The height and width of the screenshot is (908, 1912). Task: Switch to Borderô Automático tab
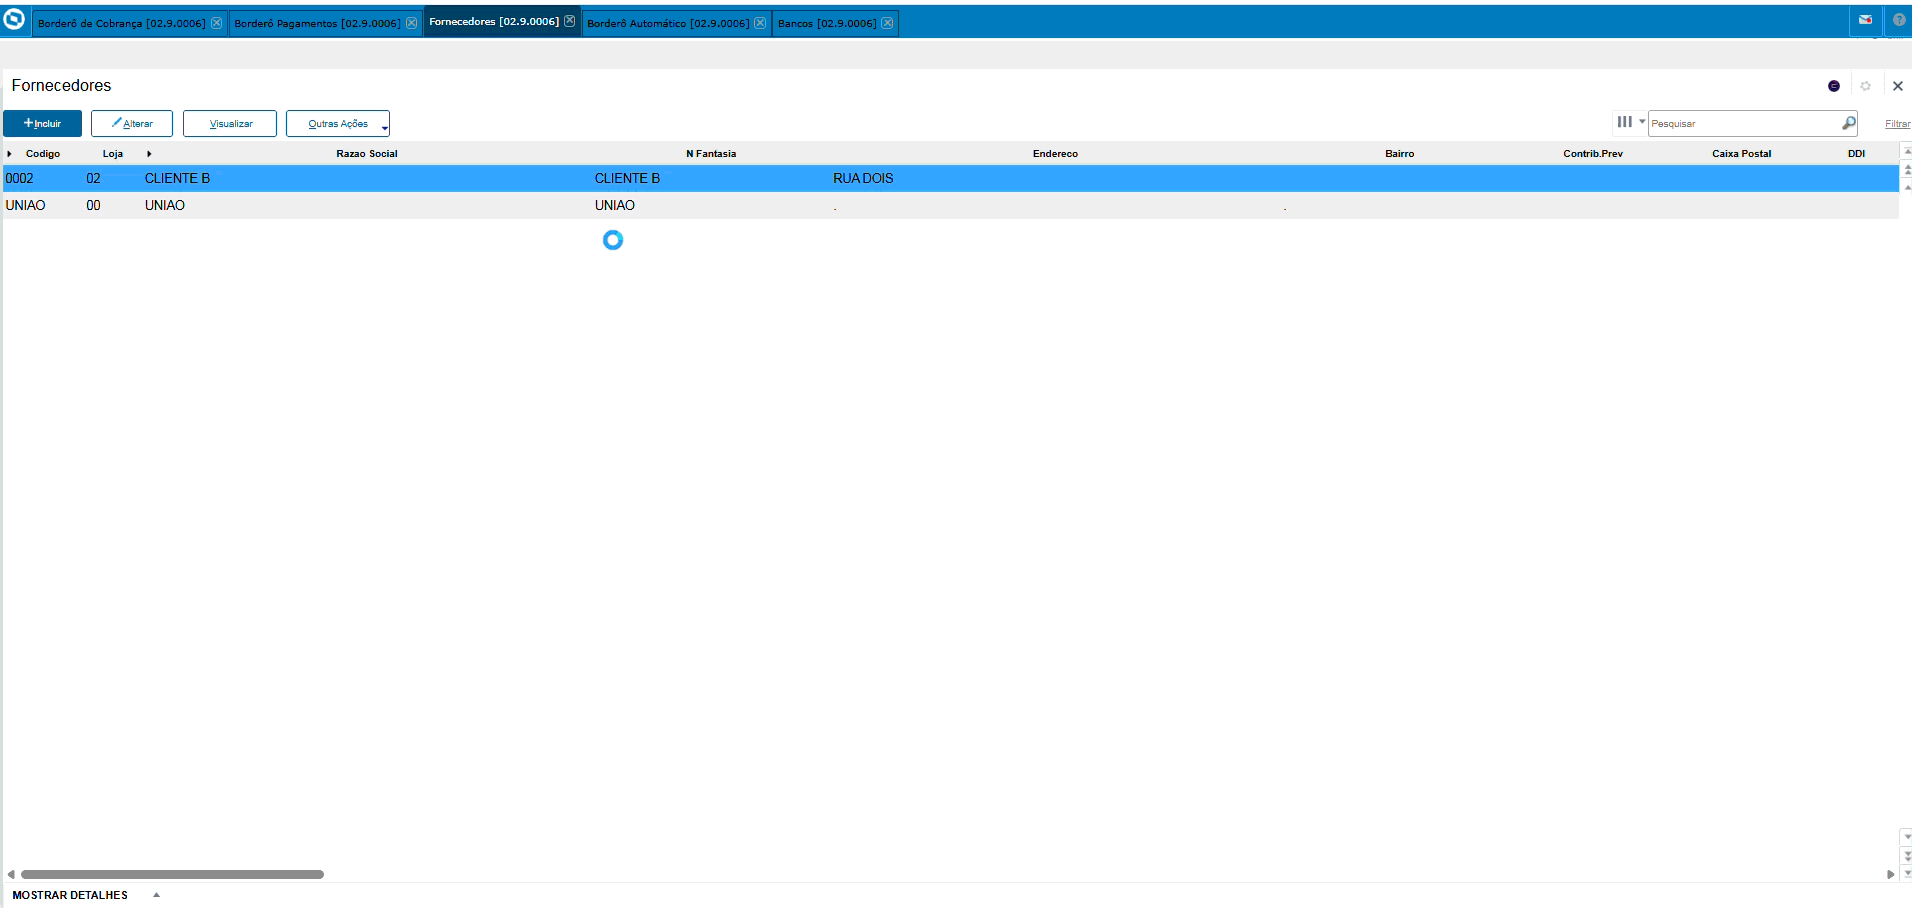668,23
